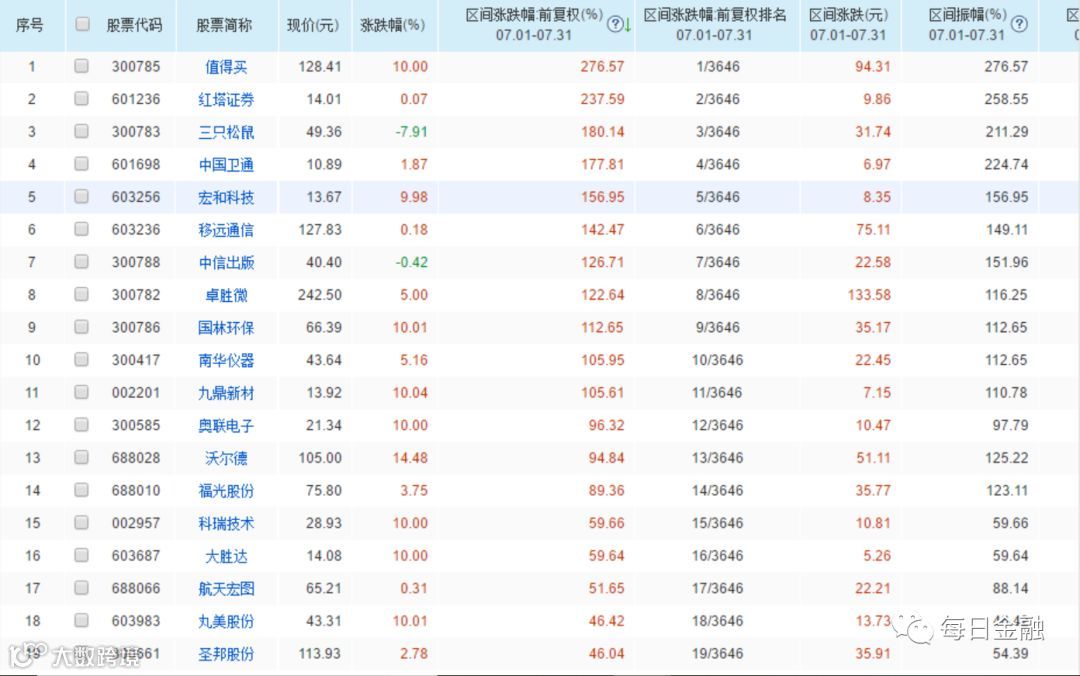Click ranking cell 19/3646
The width and height of the screenshot is (1080, 676).
[x=717, y=653]
